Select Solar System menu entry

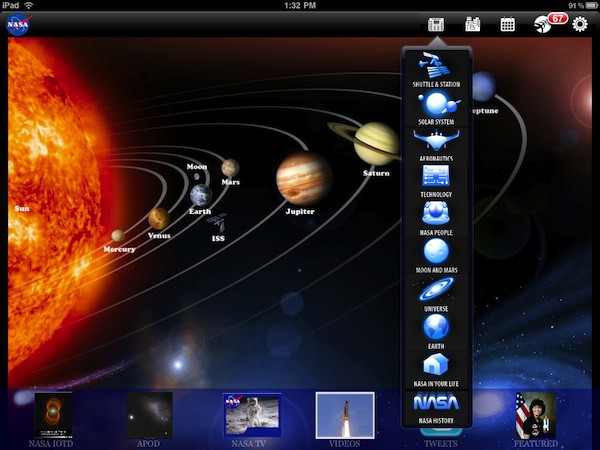(x=436, y=109)
